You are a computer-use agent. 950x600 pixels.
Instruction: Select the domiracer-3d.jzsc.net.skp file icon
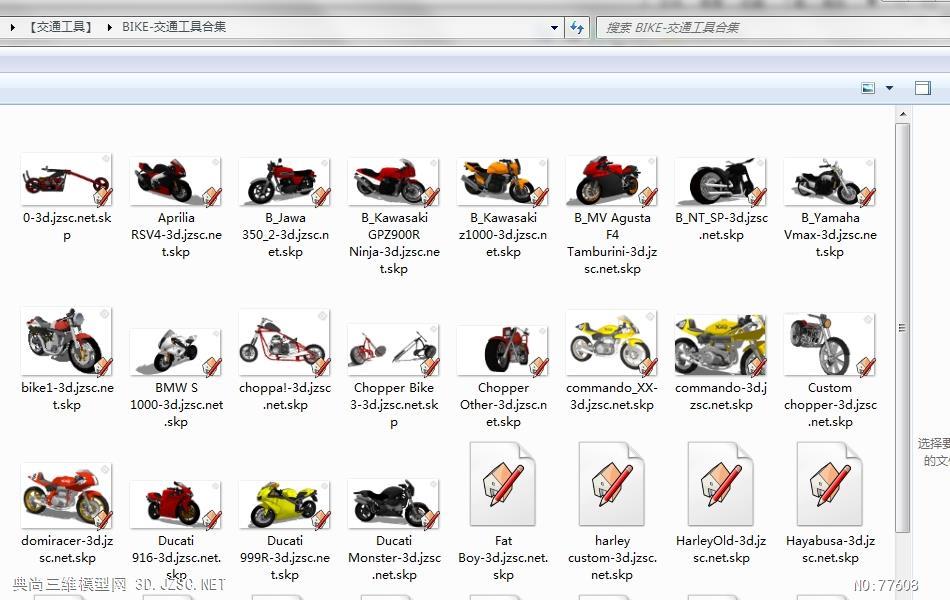tap(67, 496)
